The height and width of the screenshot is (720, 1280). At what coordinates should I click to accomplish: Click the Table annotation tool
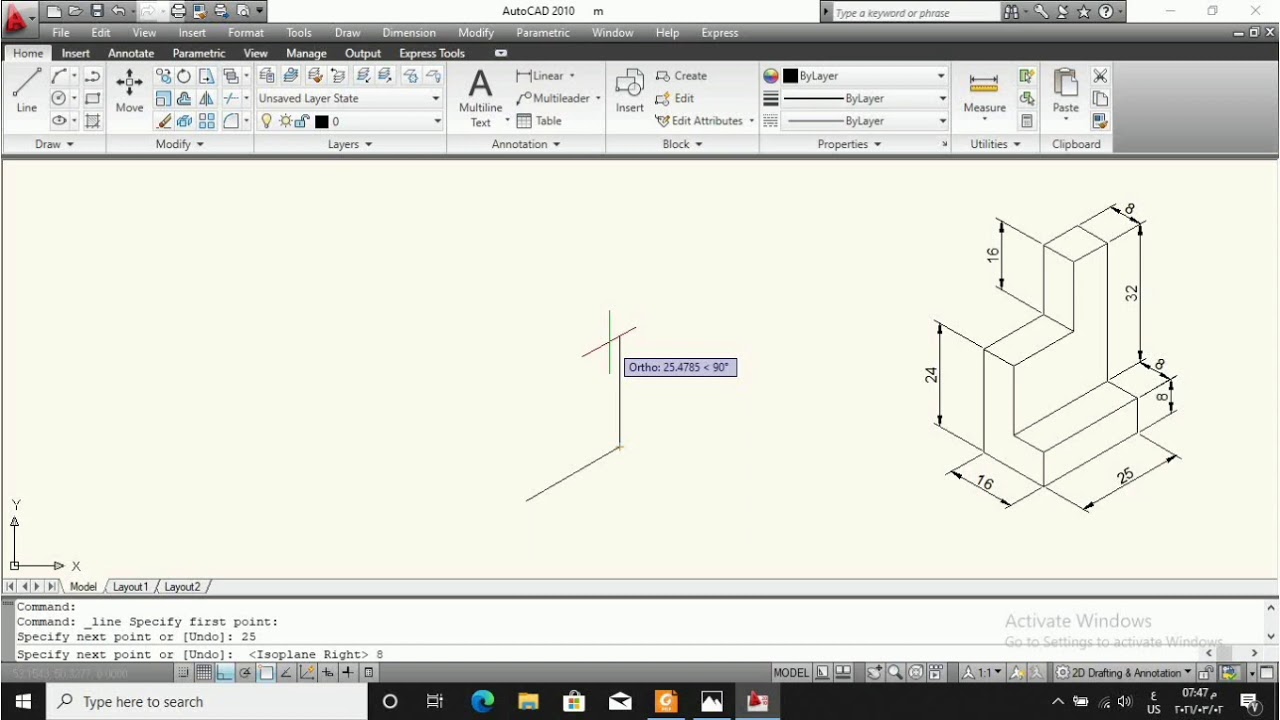539,121
